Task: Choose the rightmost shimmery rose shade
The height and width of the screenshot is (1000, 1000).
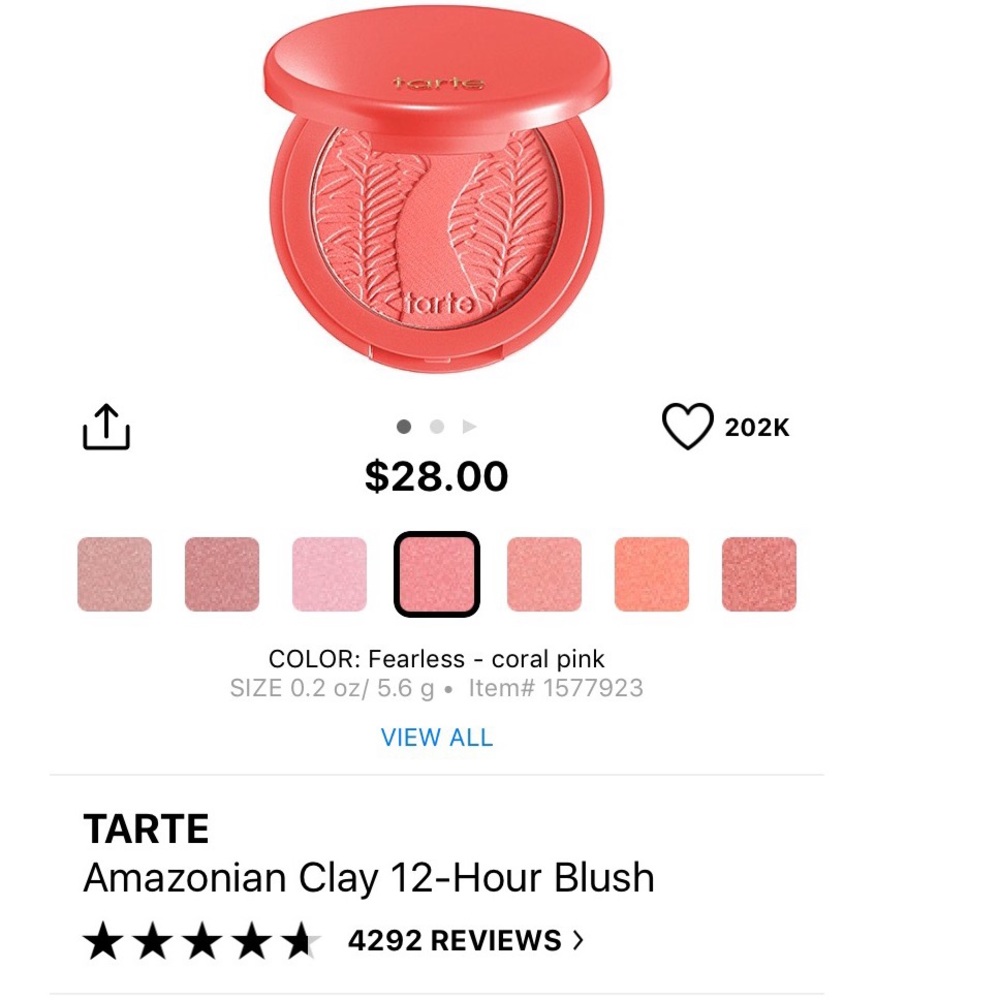Action: coord(759,572)
